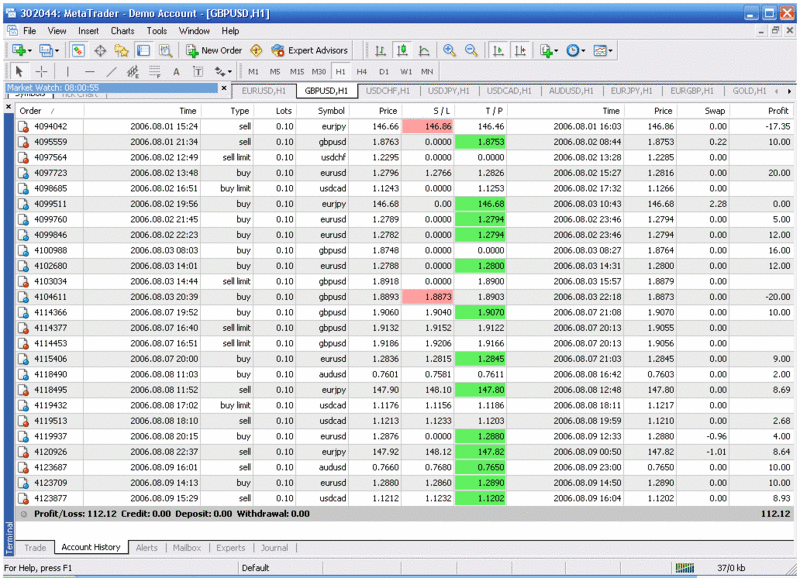Select the vertical line drawing tool
Viewport: 800px width, 578px height.
pyautogui.click(x=68, y=71)
